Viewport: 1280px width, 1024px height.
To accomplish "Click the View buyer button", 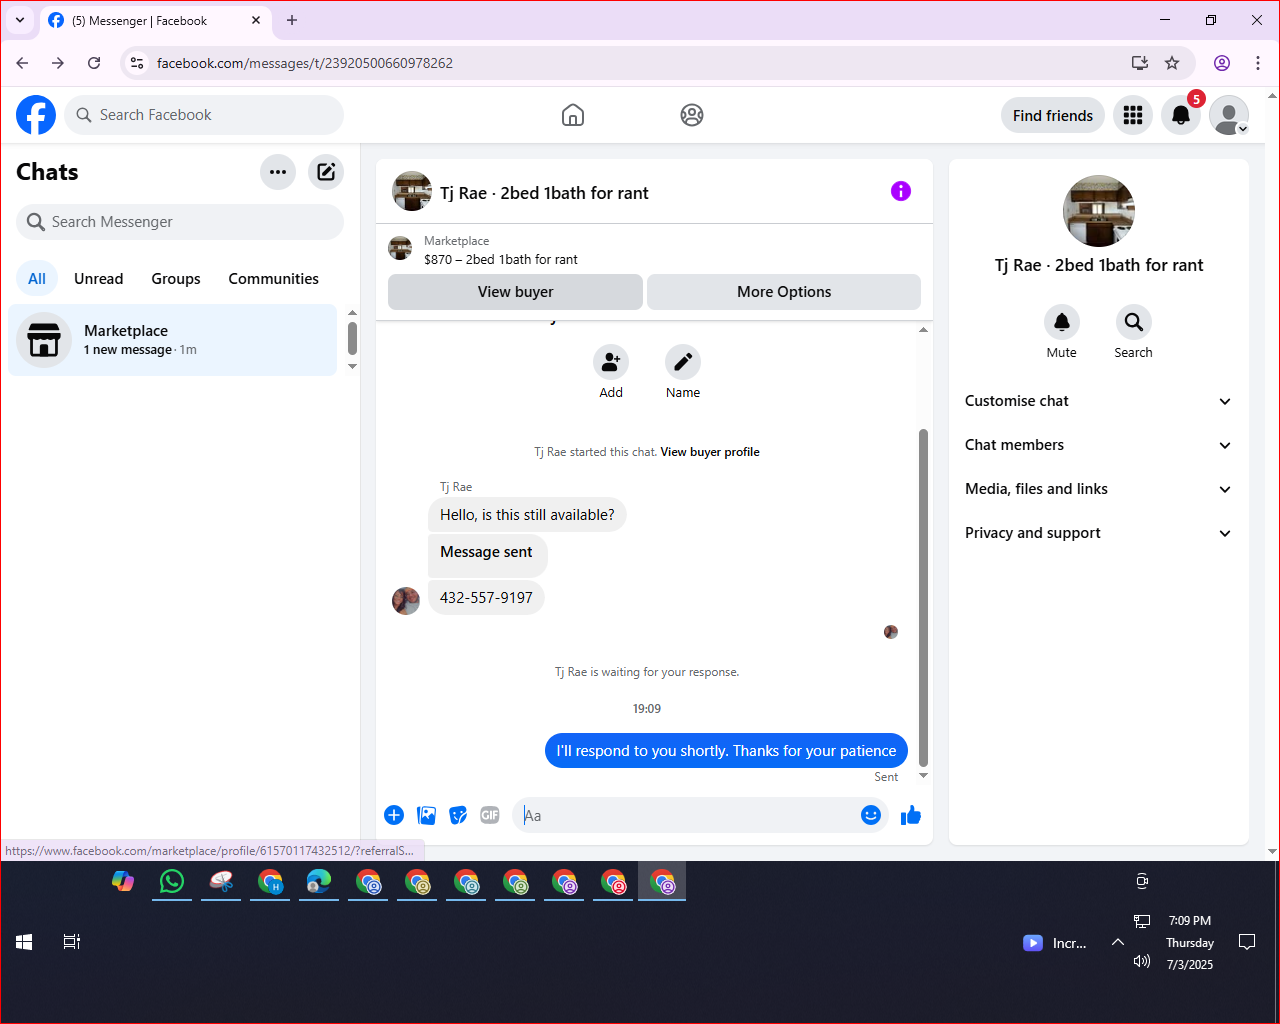I will coord(515,292).
